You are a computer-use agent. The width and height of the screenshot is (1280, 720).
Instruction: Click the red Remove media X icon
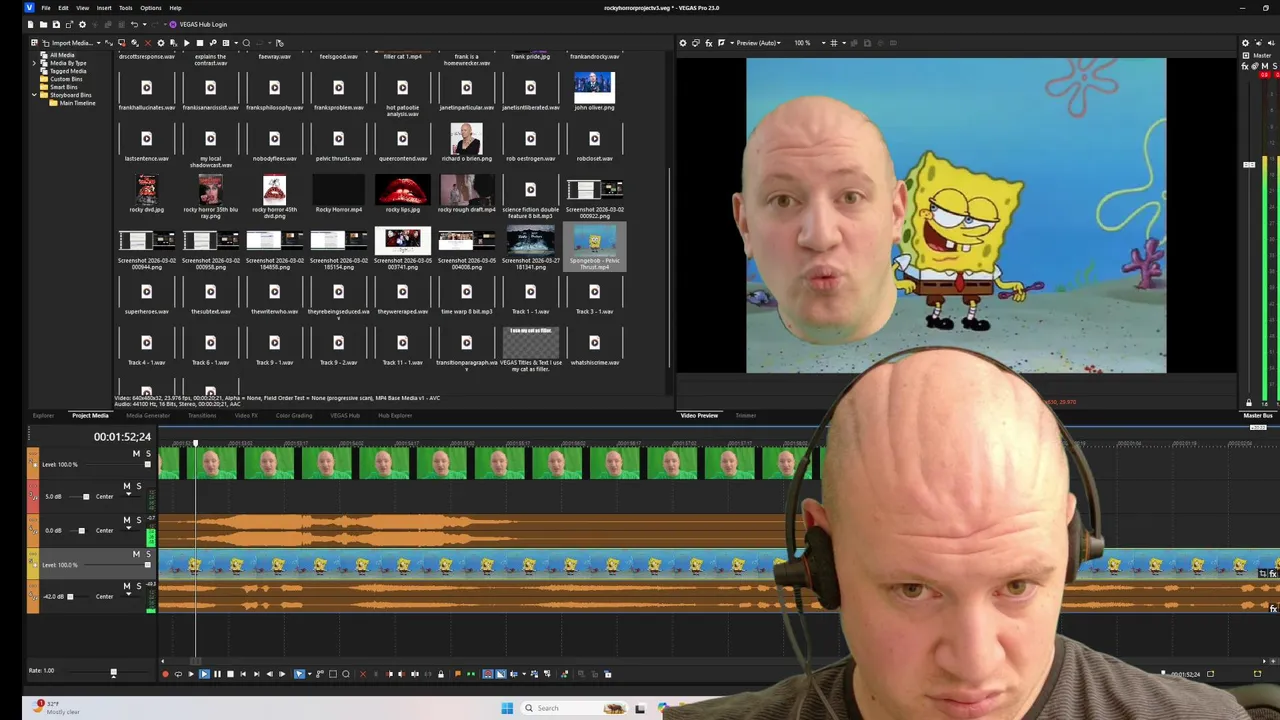point(148,43)
